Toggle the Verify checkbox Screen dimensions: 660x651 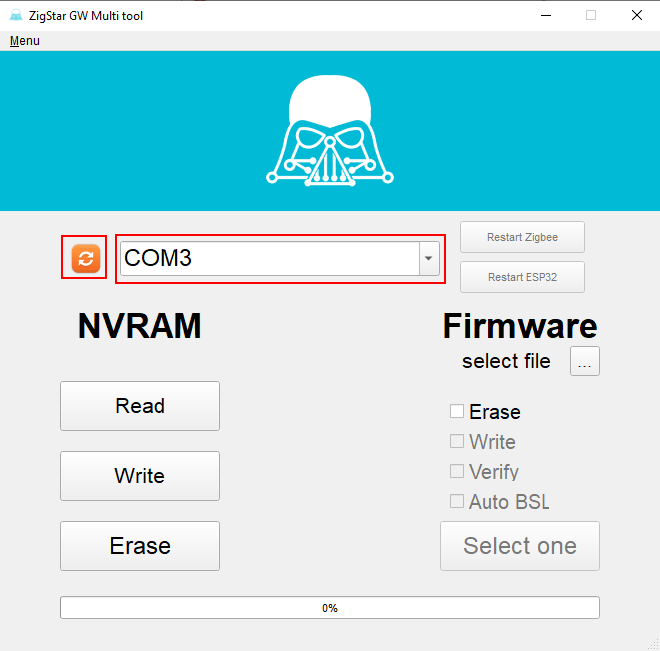point(457,471)
